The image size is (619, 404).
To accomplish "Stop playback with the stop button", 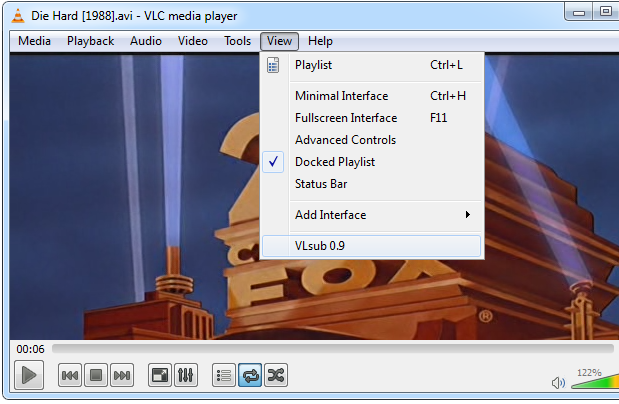I will pyautogui.click(x=96, y=375).
